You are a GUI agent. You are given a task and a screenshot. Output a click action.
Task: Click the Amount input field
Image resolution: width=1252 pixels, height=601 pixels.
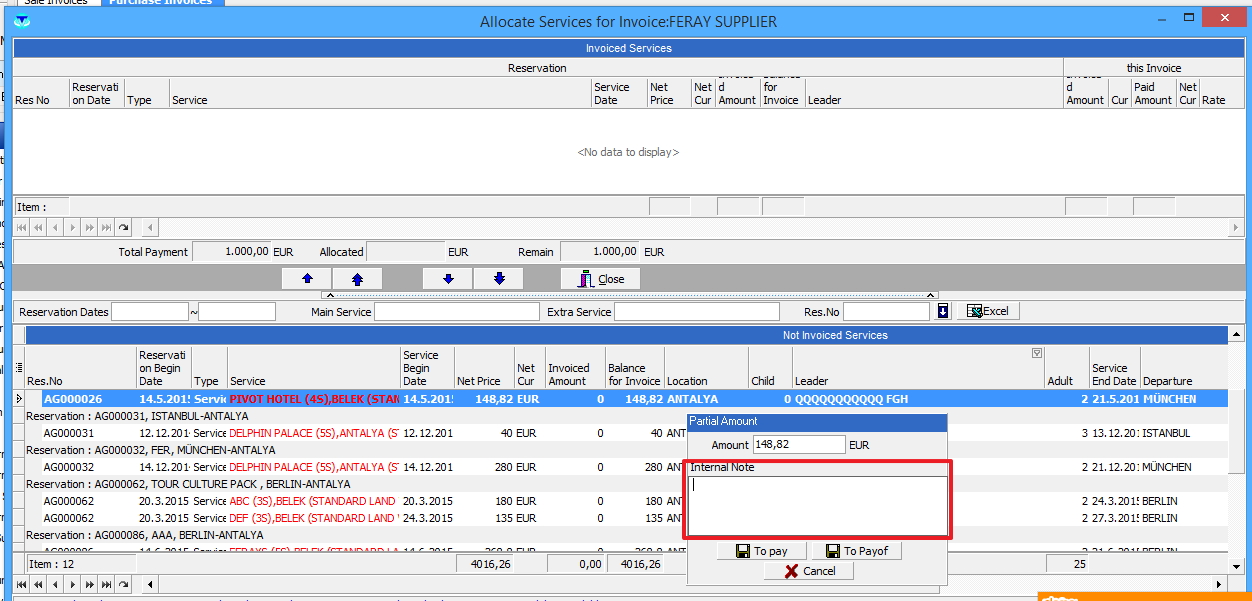pyautogui.click(x=798, y=444)
